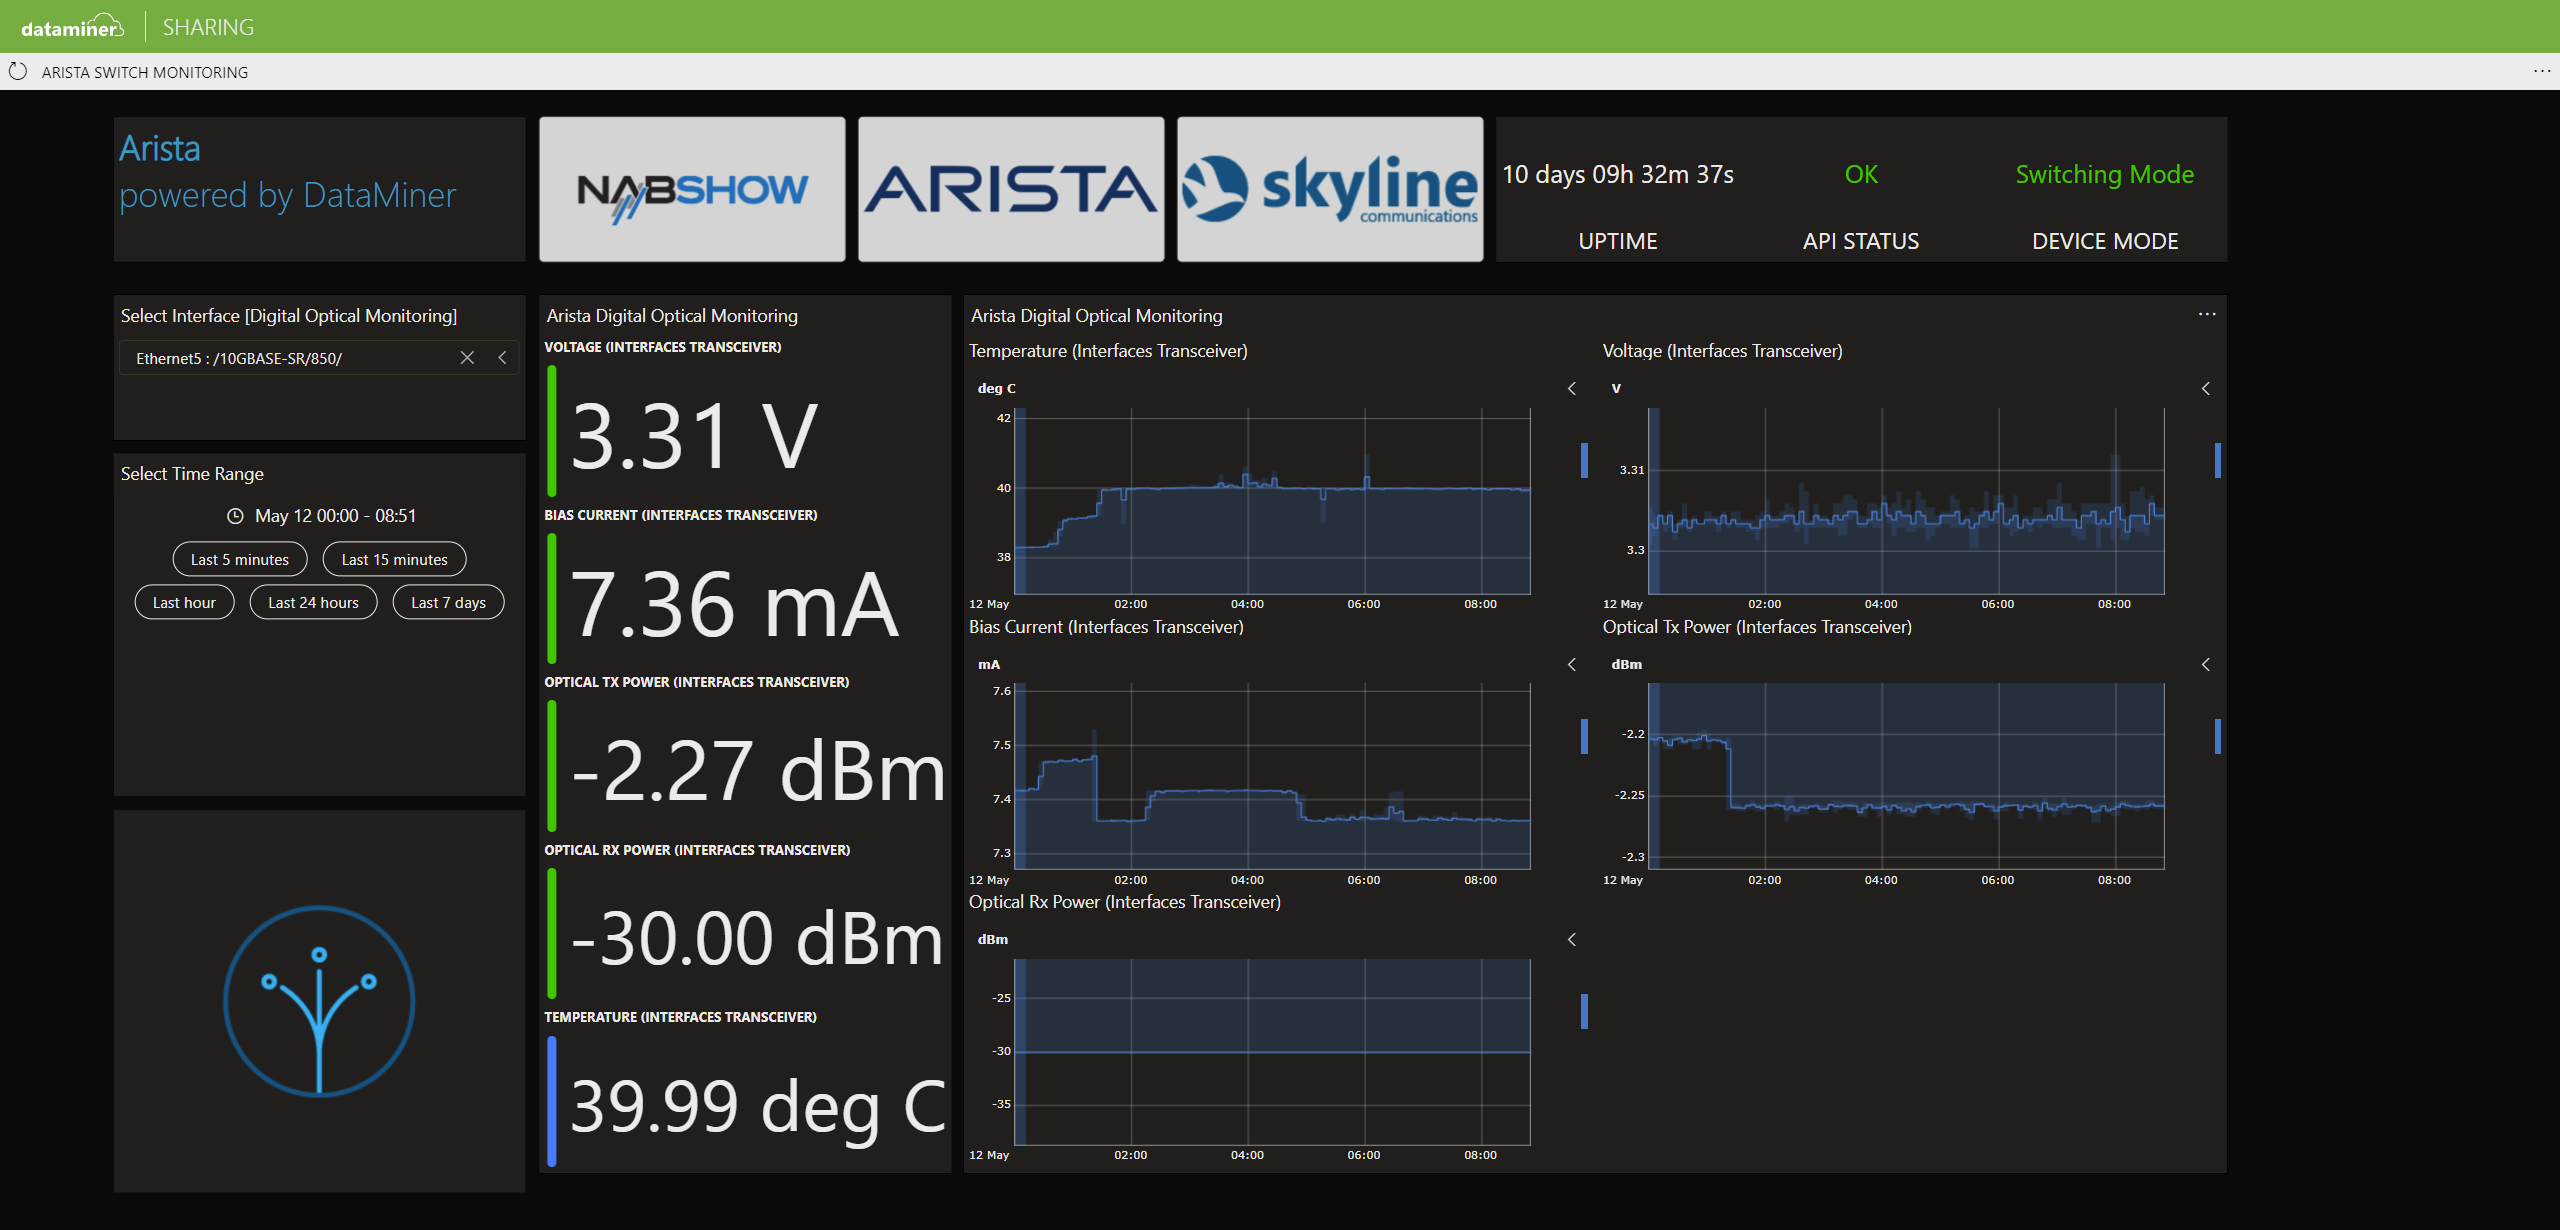This screenshot has height=1230, width=2560.
Task: Collapse legend arrow on Optical Rx Power chart
Action: pos(1572,940)
